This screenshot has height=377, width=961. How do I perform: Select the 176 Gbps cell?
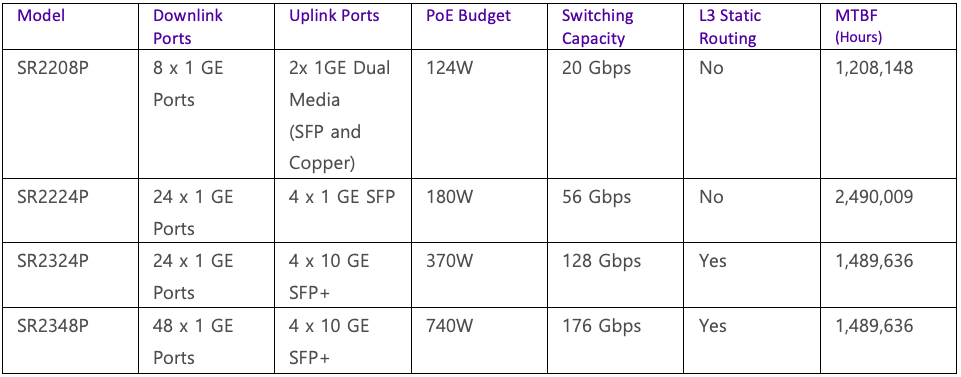[601, 326]
